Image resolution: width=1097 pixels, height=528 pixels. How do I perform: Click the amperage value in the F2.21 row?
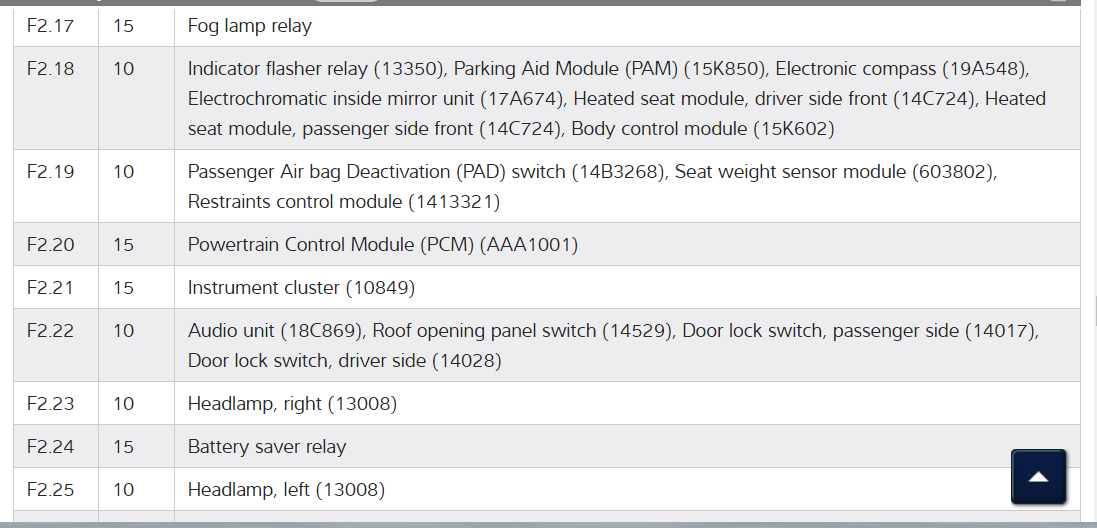coord(123,288)
